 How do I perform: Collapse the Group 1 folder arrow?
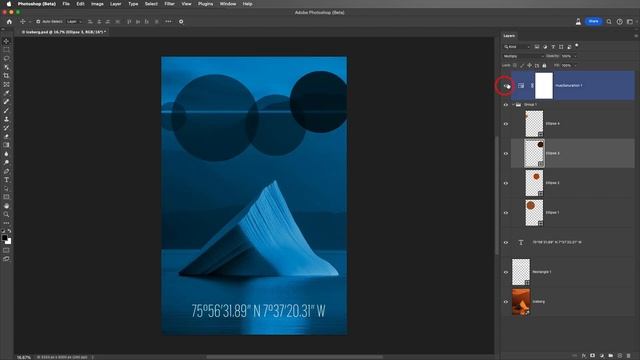click(x=513, y=105)
